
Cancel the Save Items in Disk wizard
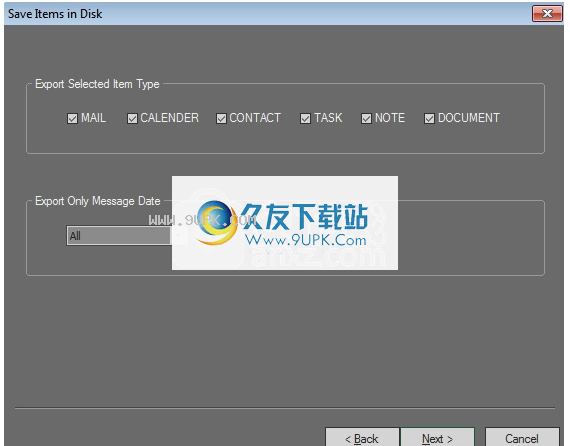click(x=522, y=437)
